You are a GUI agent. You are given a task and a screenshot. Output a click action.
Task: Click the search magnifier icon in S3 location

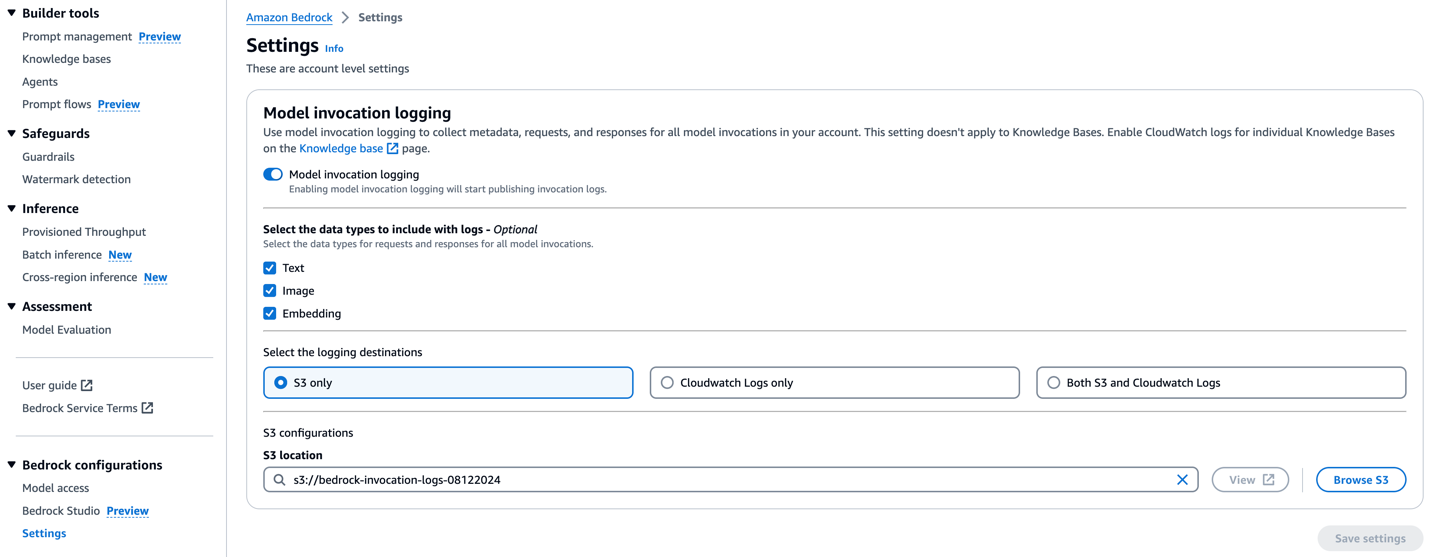(280, 480)
